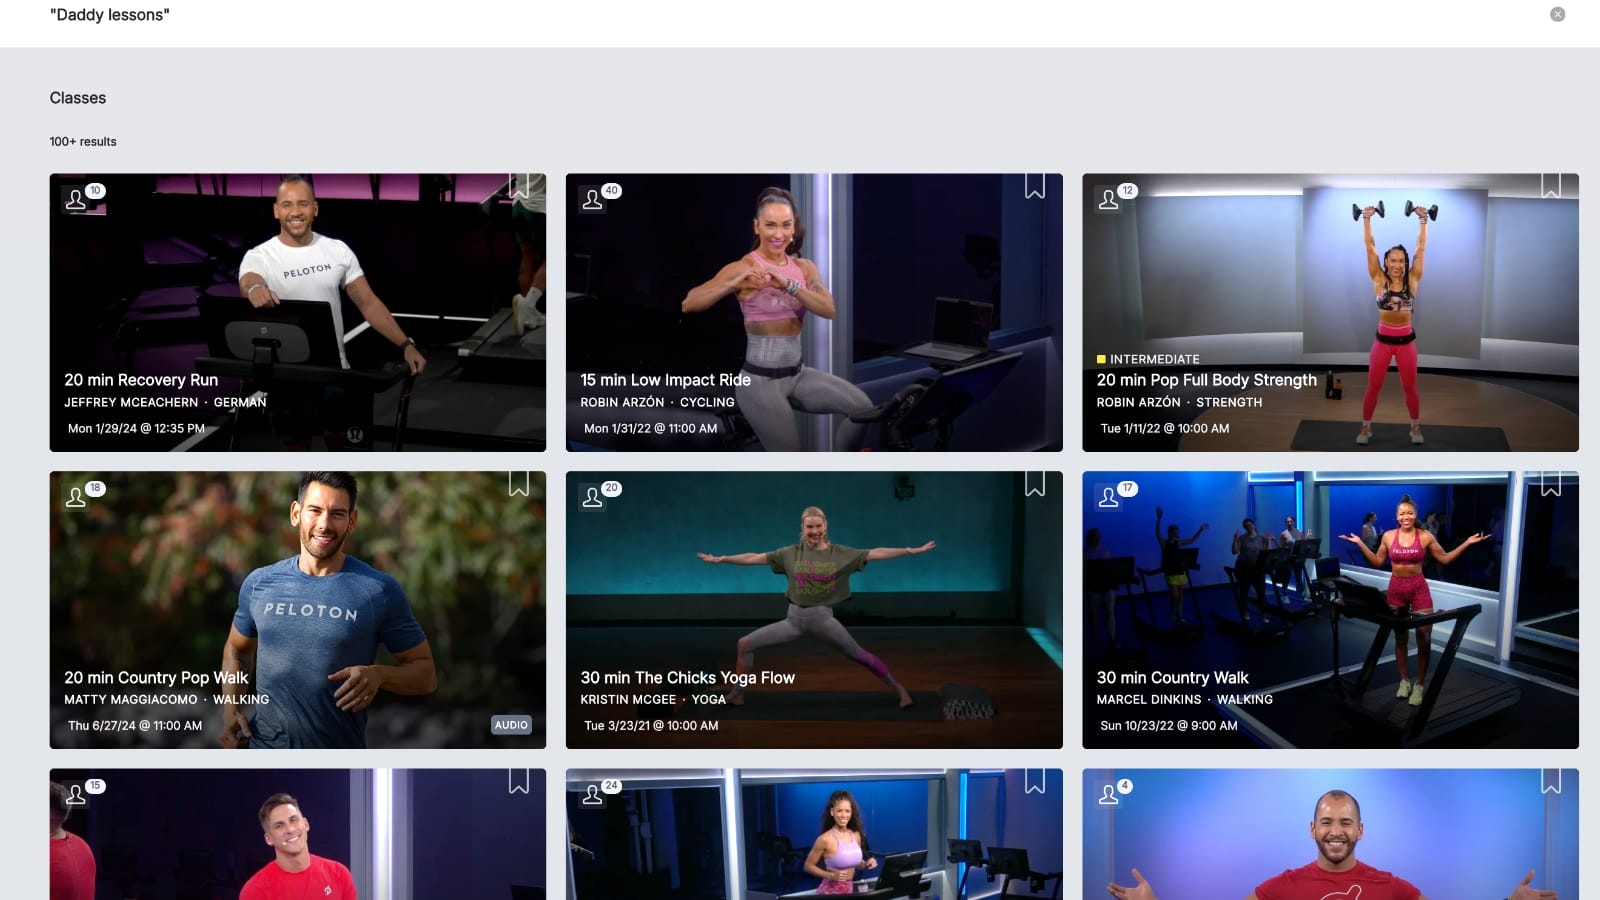Bookmark the 20 min Recovery Run class
Viewport: 1600px width, 900px height.
click(518, 186)
